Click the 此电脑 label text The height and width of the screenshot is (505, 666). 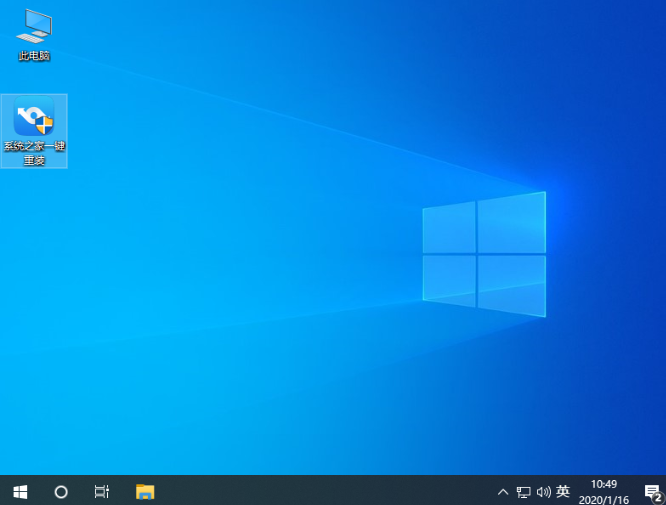pos(34,56)
